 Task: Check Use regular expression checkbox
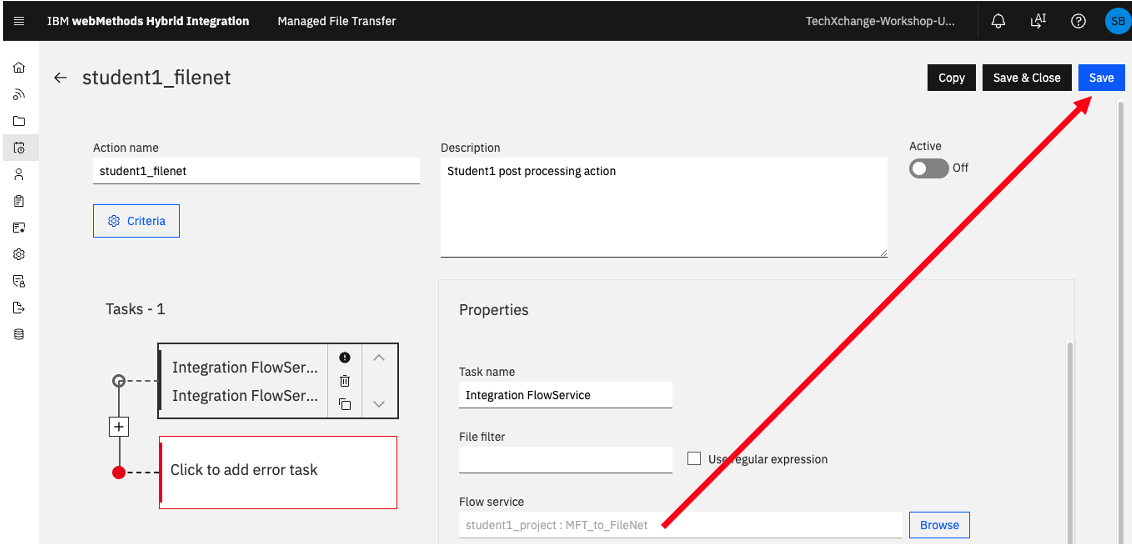click(694, 458)
